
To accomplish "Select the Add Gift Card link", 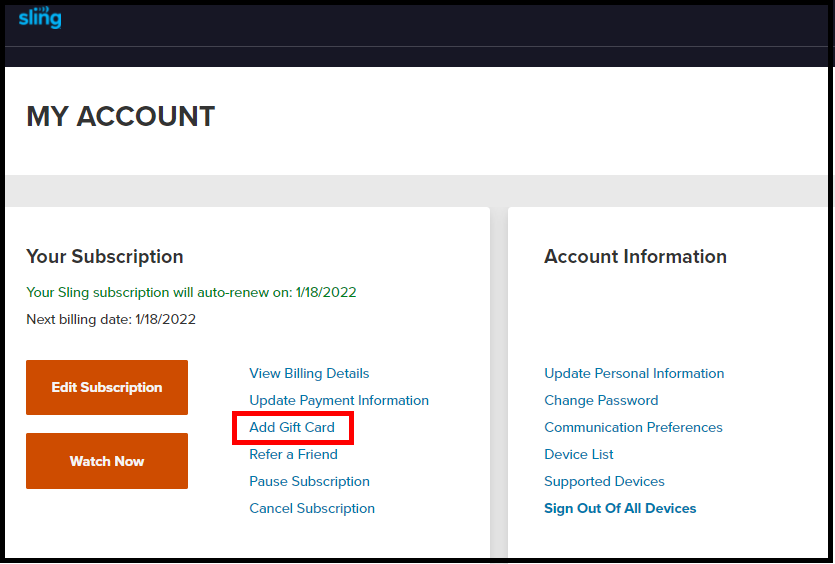I will pyautogui.click(x=292, y=427).
